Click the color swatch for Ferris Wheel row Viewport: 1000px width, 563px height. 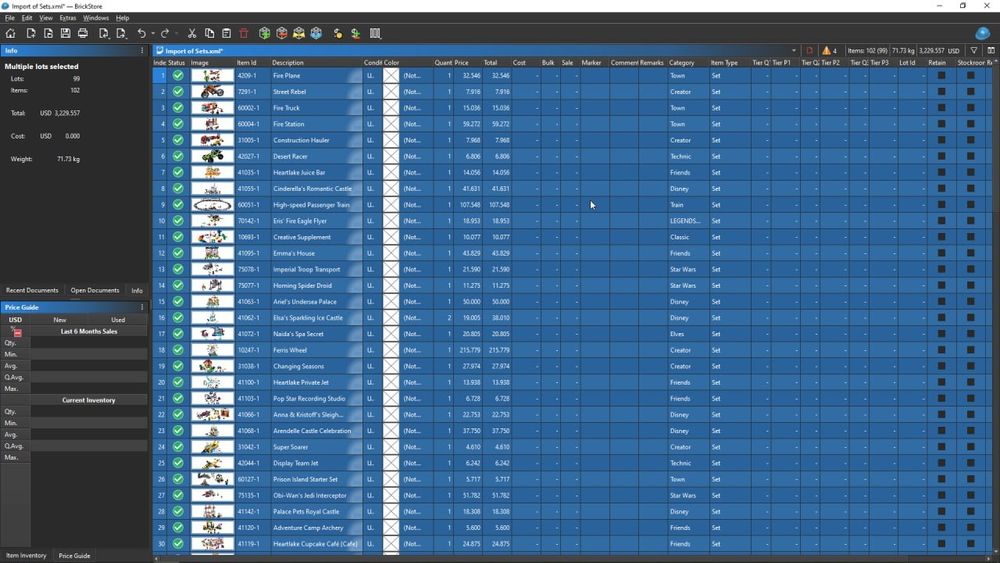[391, 350]
